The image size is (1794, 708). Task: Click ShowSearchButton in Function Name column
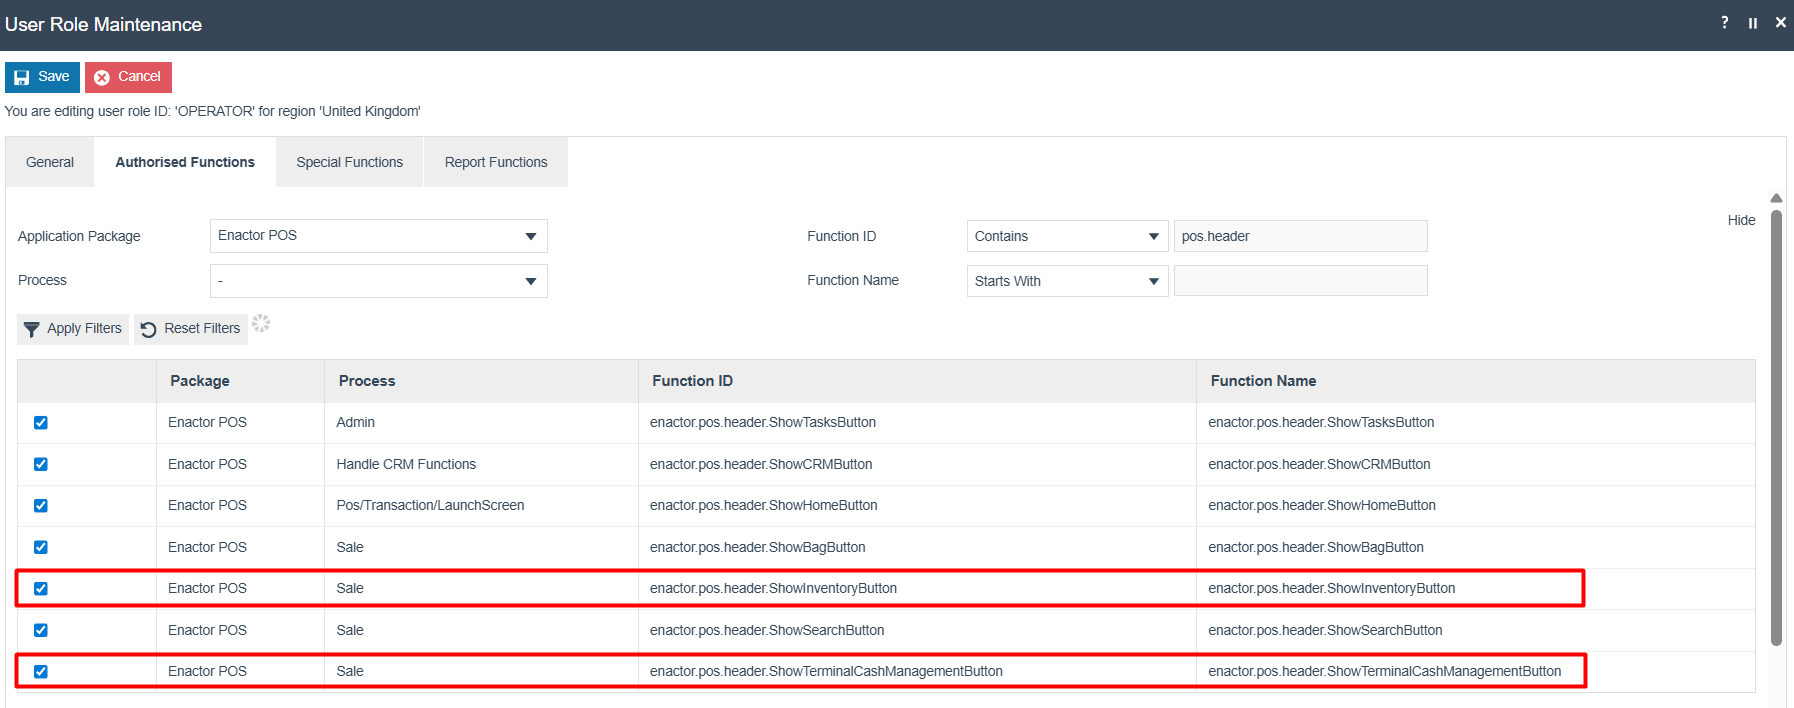click(1325, 630)
